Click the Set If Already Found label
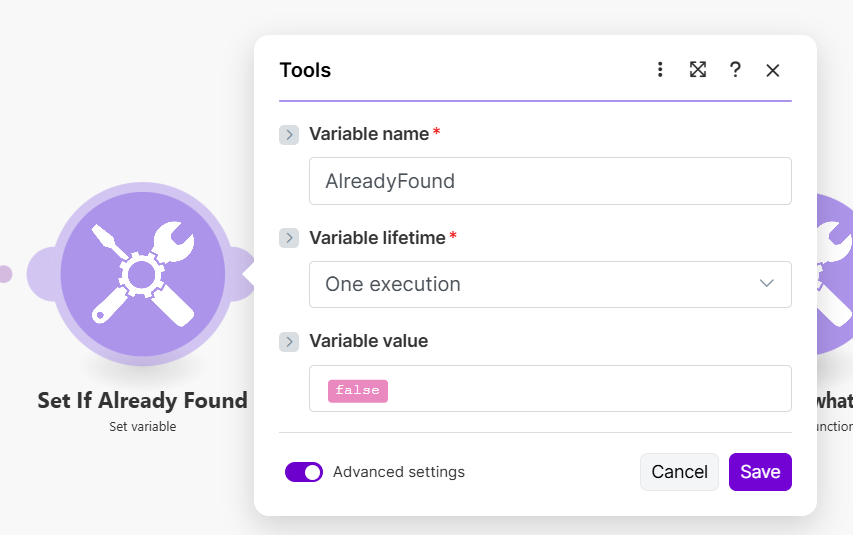The width and height of the screenshot is (853, 535). (x=142, y=401)
